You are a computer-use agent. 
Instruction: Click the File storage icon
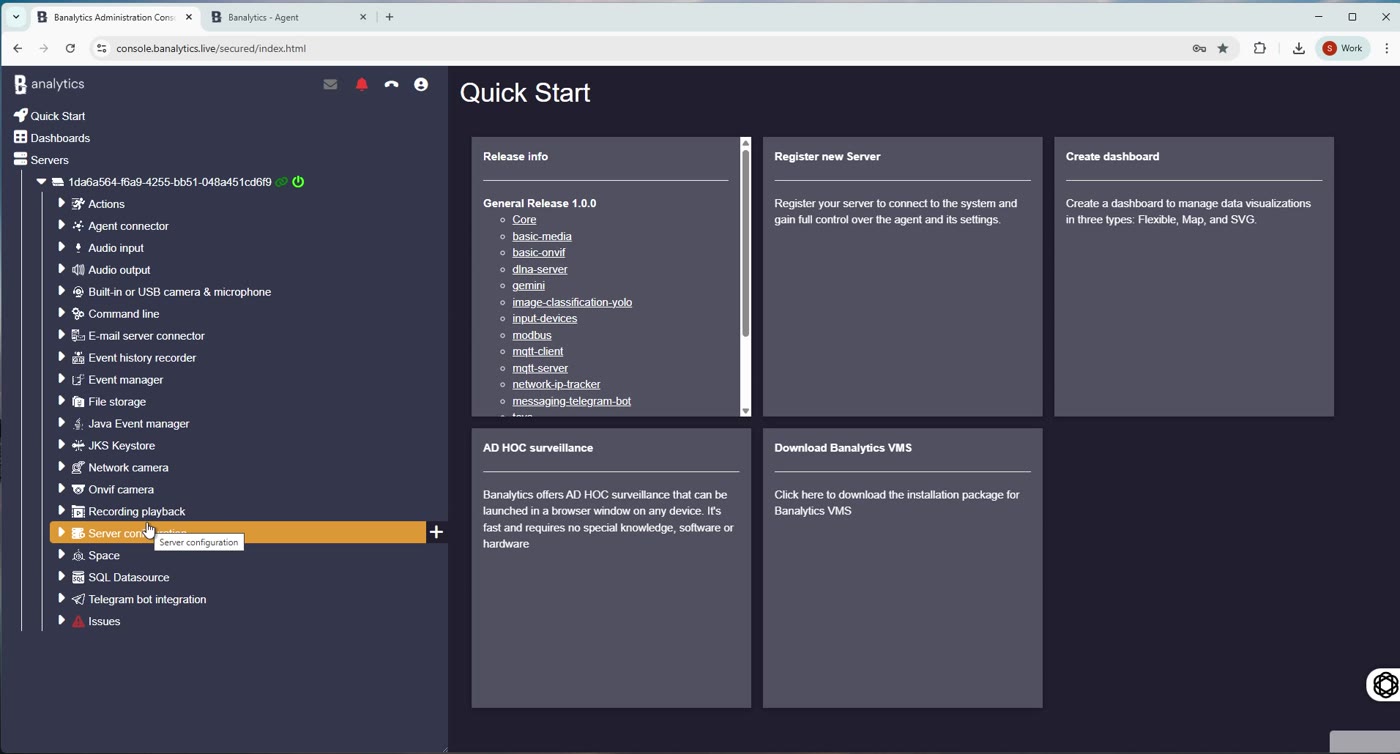[x=78, y=402]
